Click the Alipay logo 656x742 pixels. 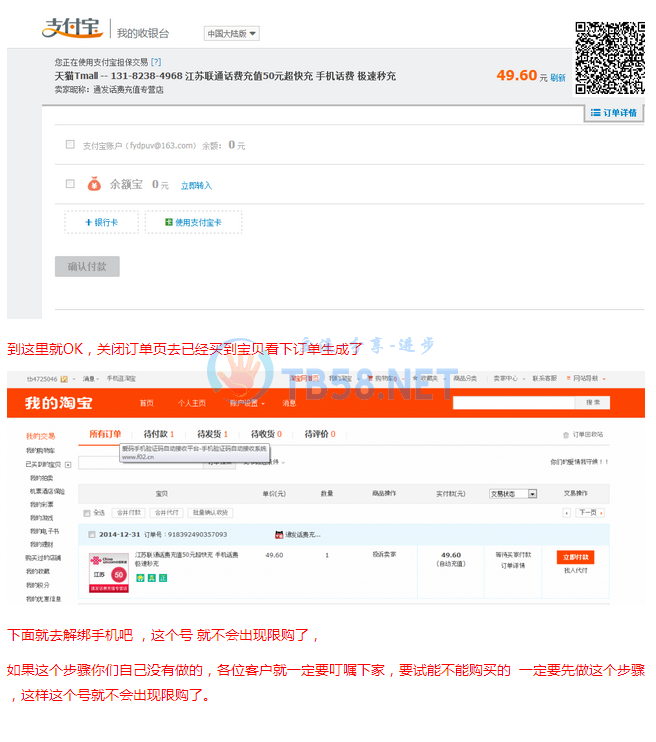tap(72, 28)
